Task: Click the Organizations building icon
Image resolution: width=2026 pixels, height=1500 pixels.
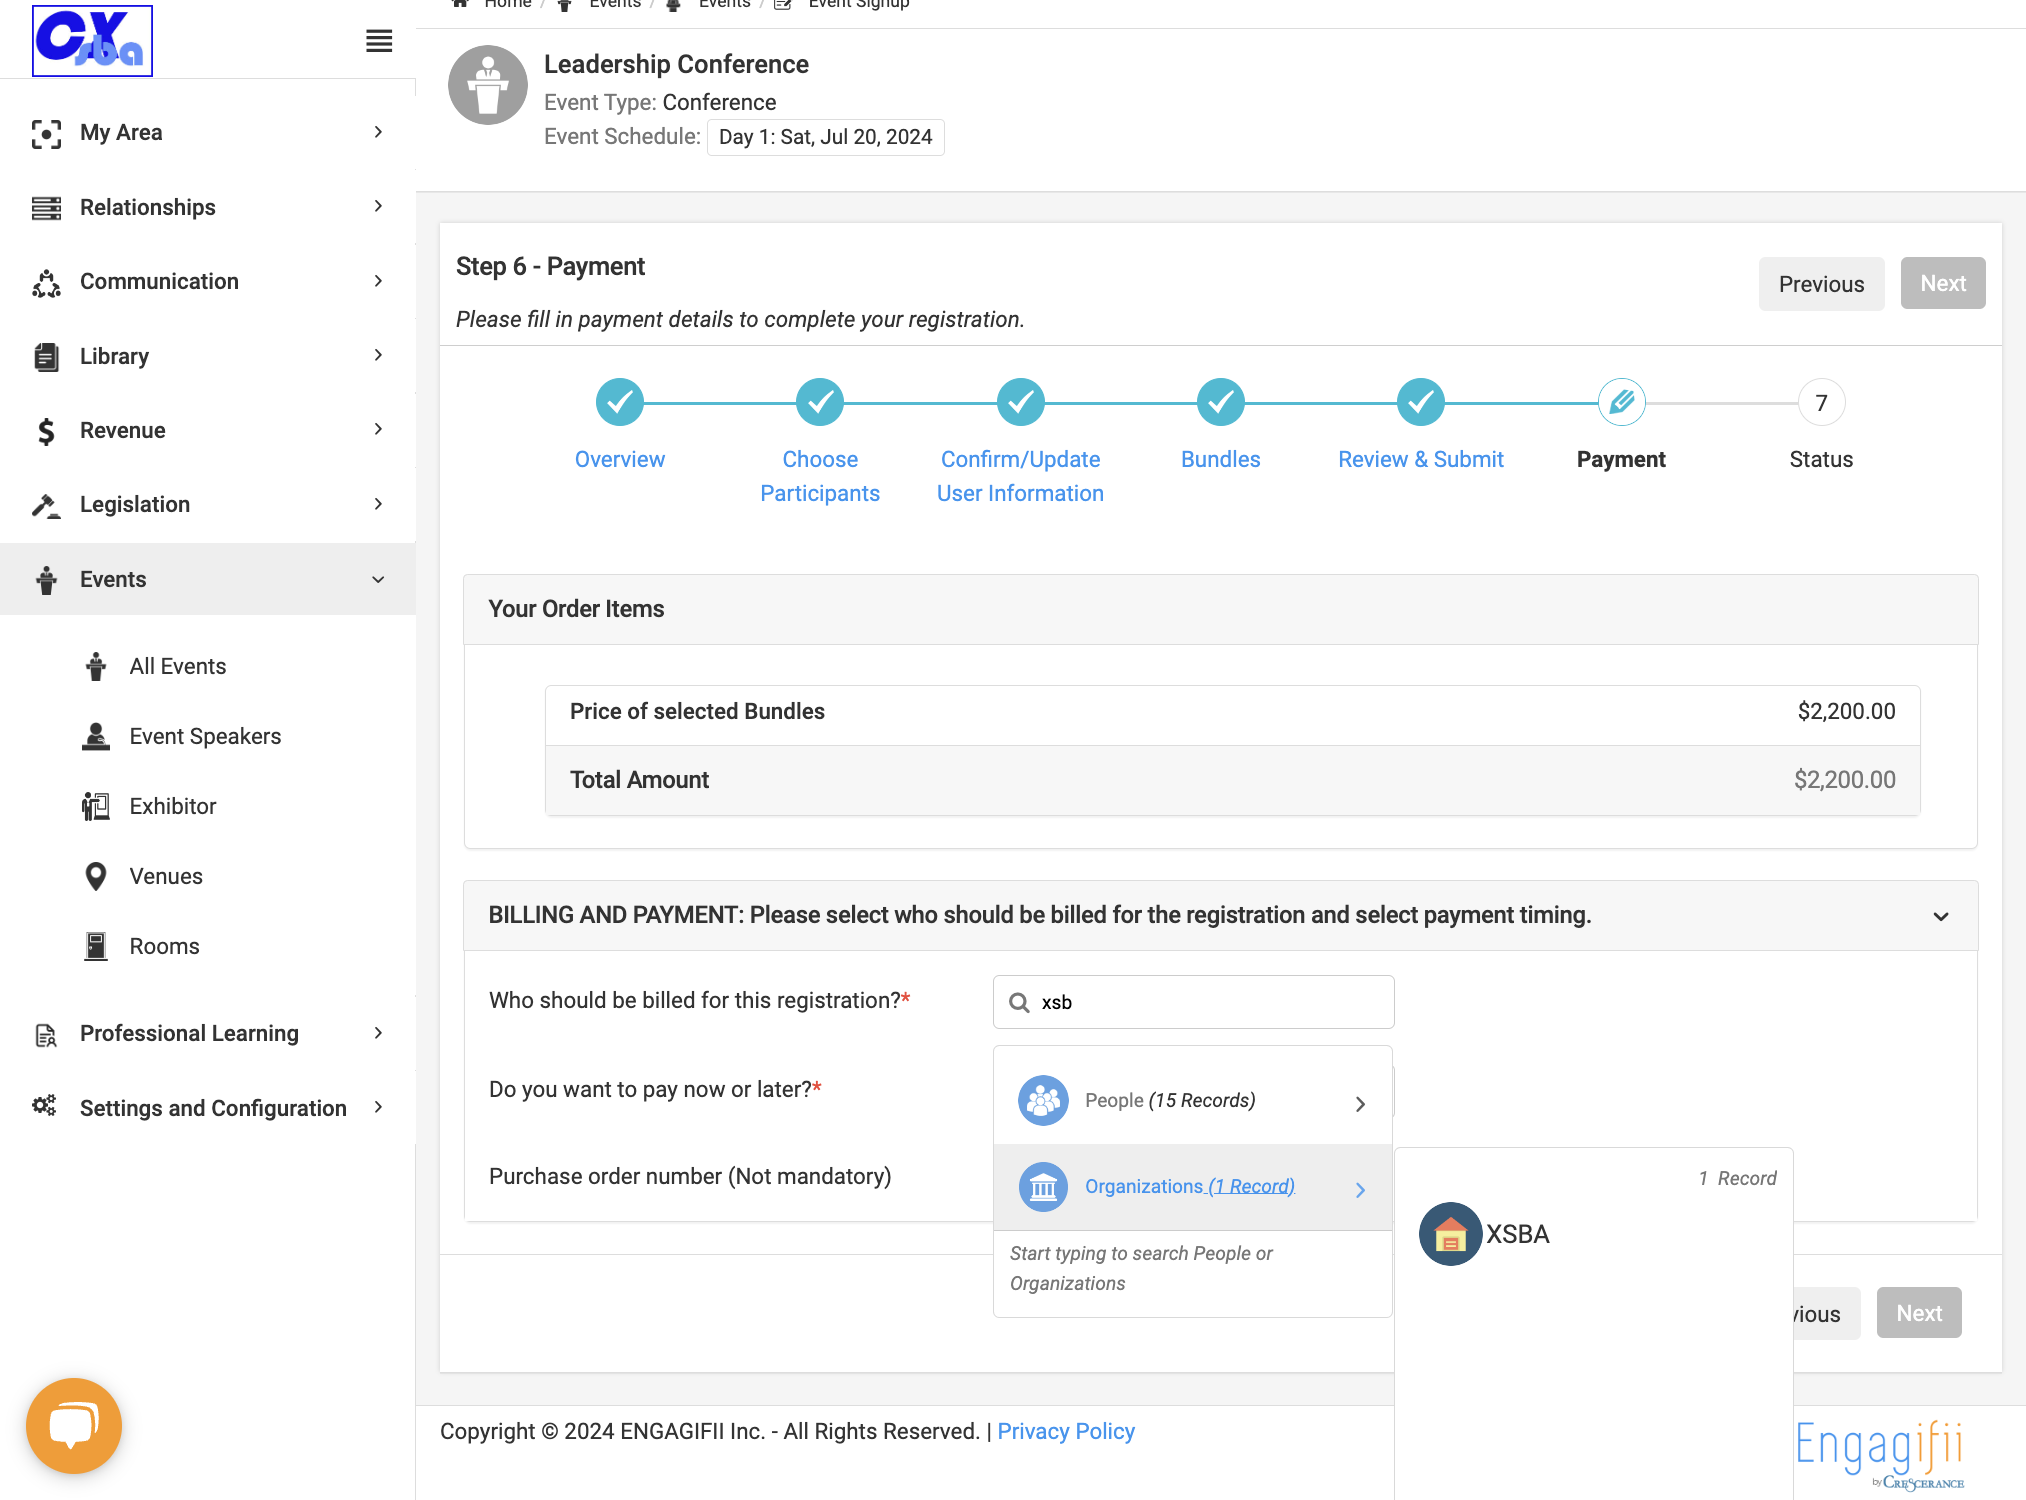Action: [1043, 1187]
